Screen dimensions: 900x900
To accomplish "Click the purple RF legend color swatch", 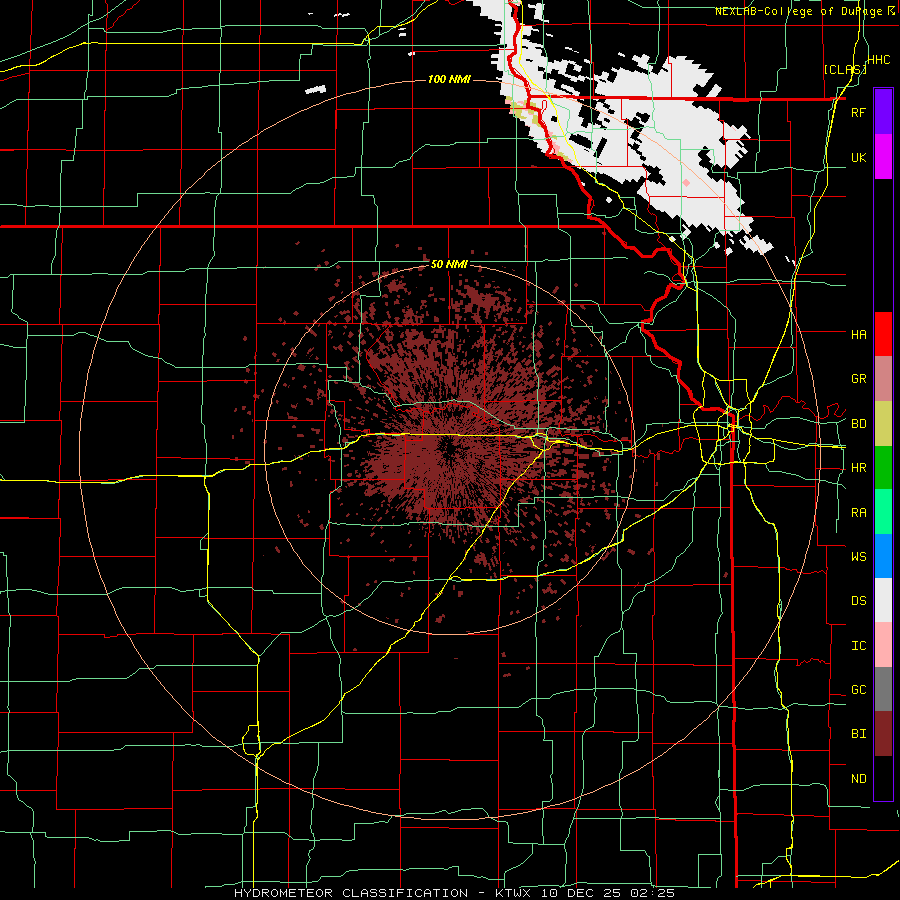I will [x=883, y=112].
